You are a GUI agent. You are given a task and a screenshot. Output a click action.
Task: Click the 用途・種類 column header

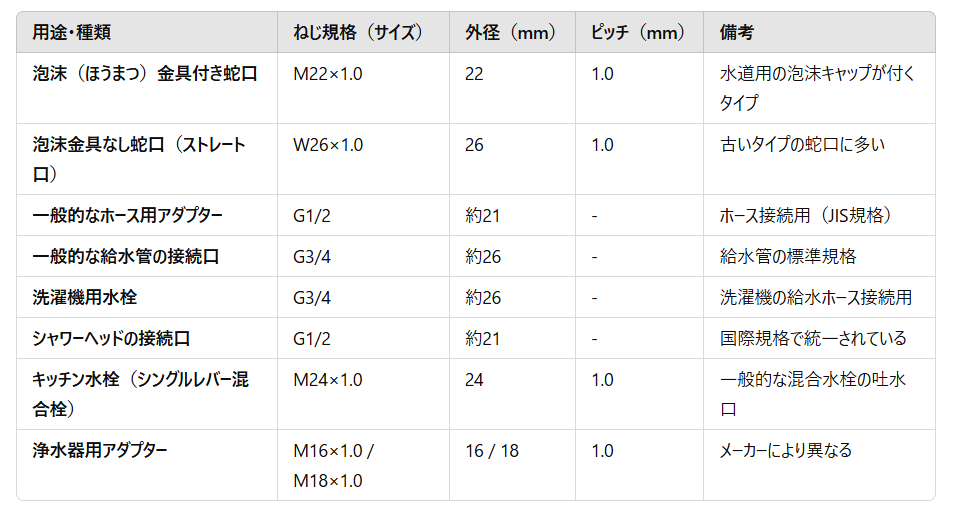[x=72, y=32]
